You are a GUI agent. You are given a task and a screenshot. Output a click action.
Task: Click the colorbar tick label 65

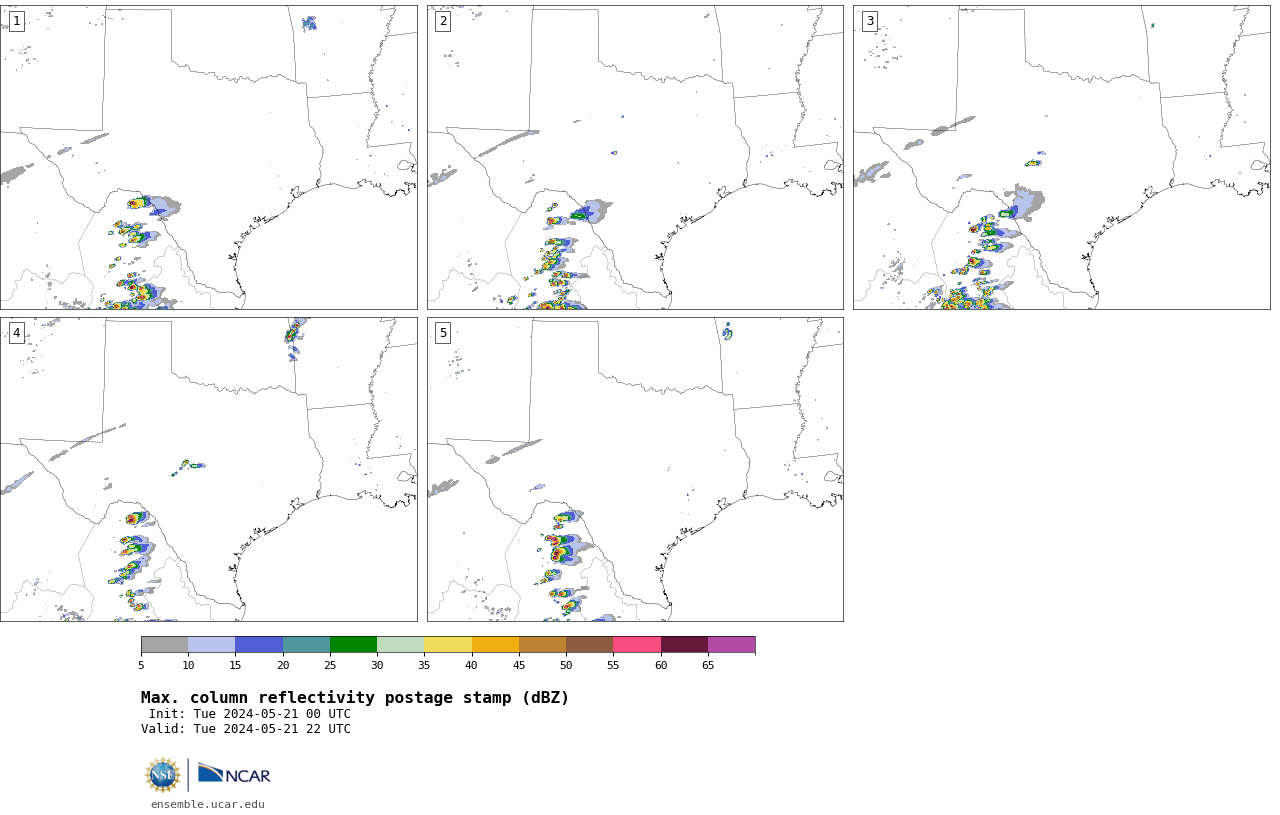[708, 665]
